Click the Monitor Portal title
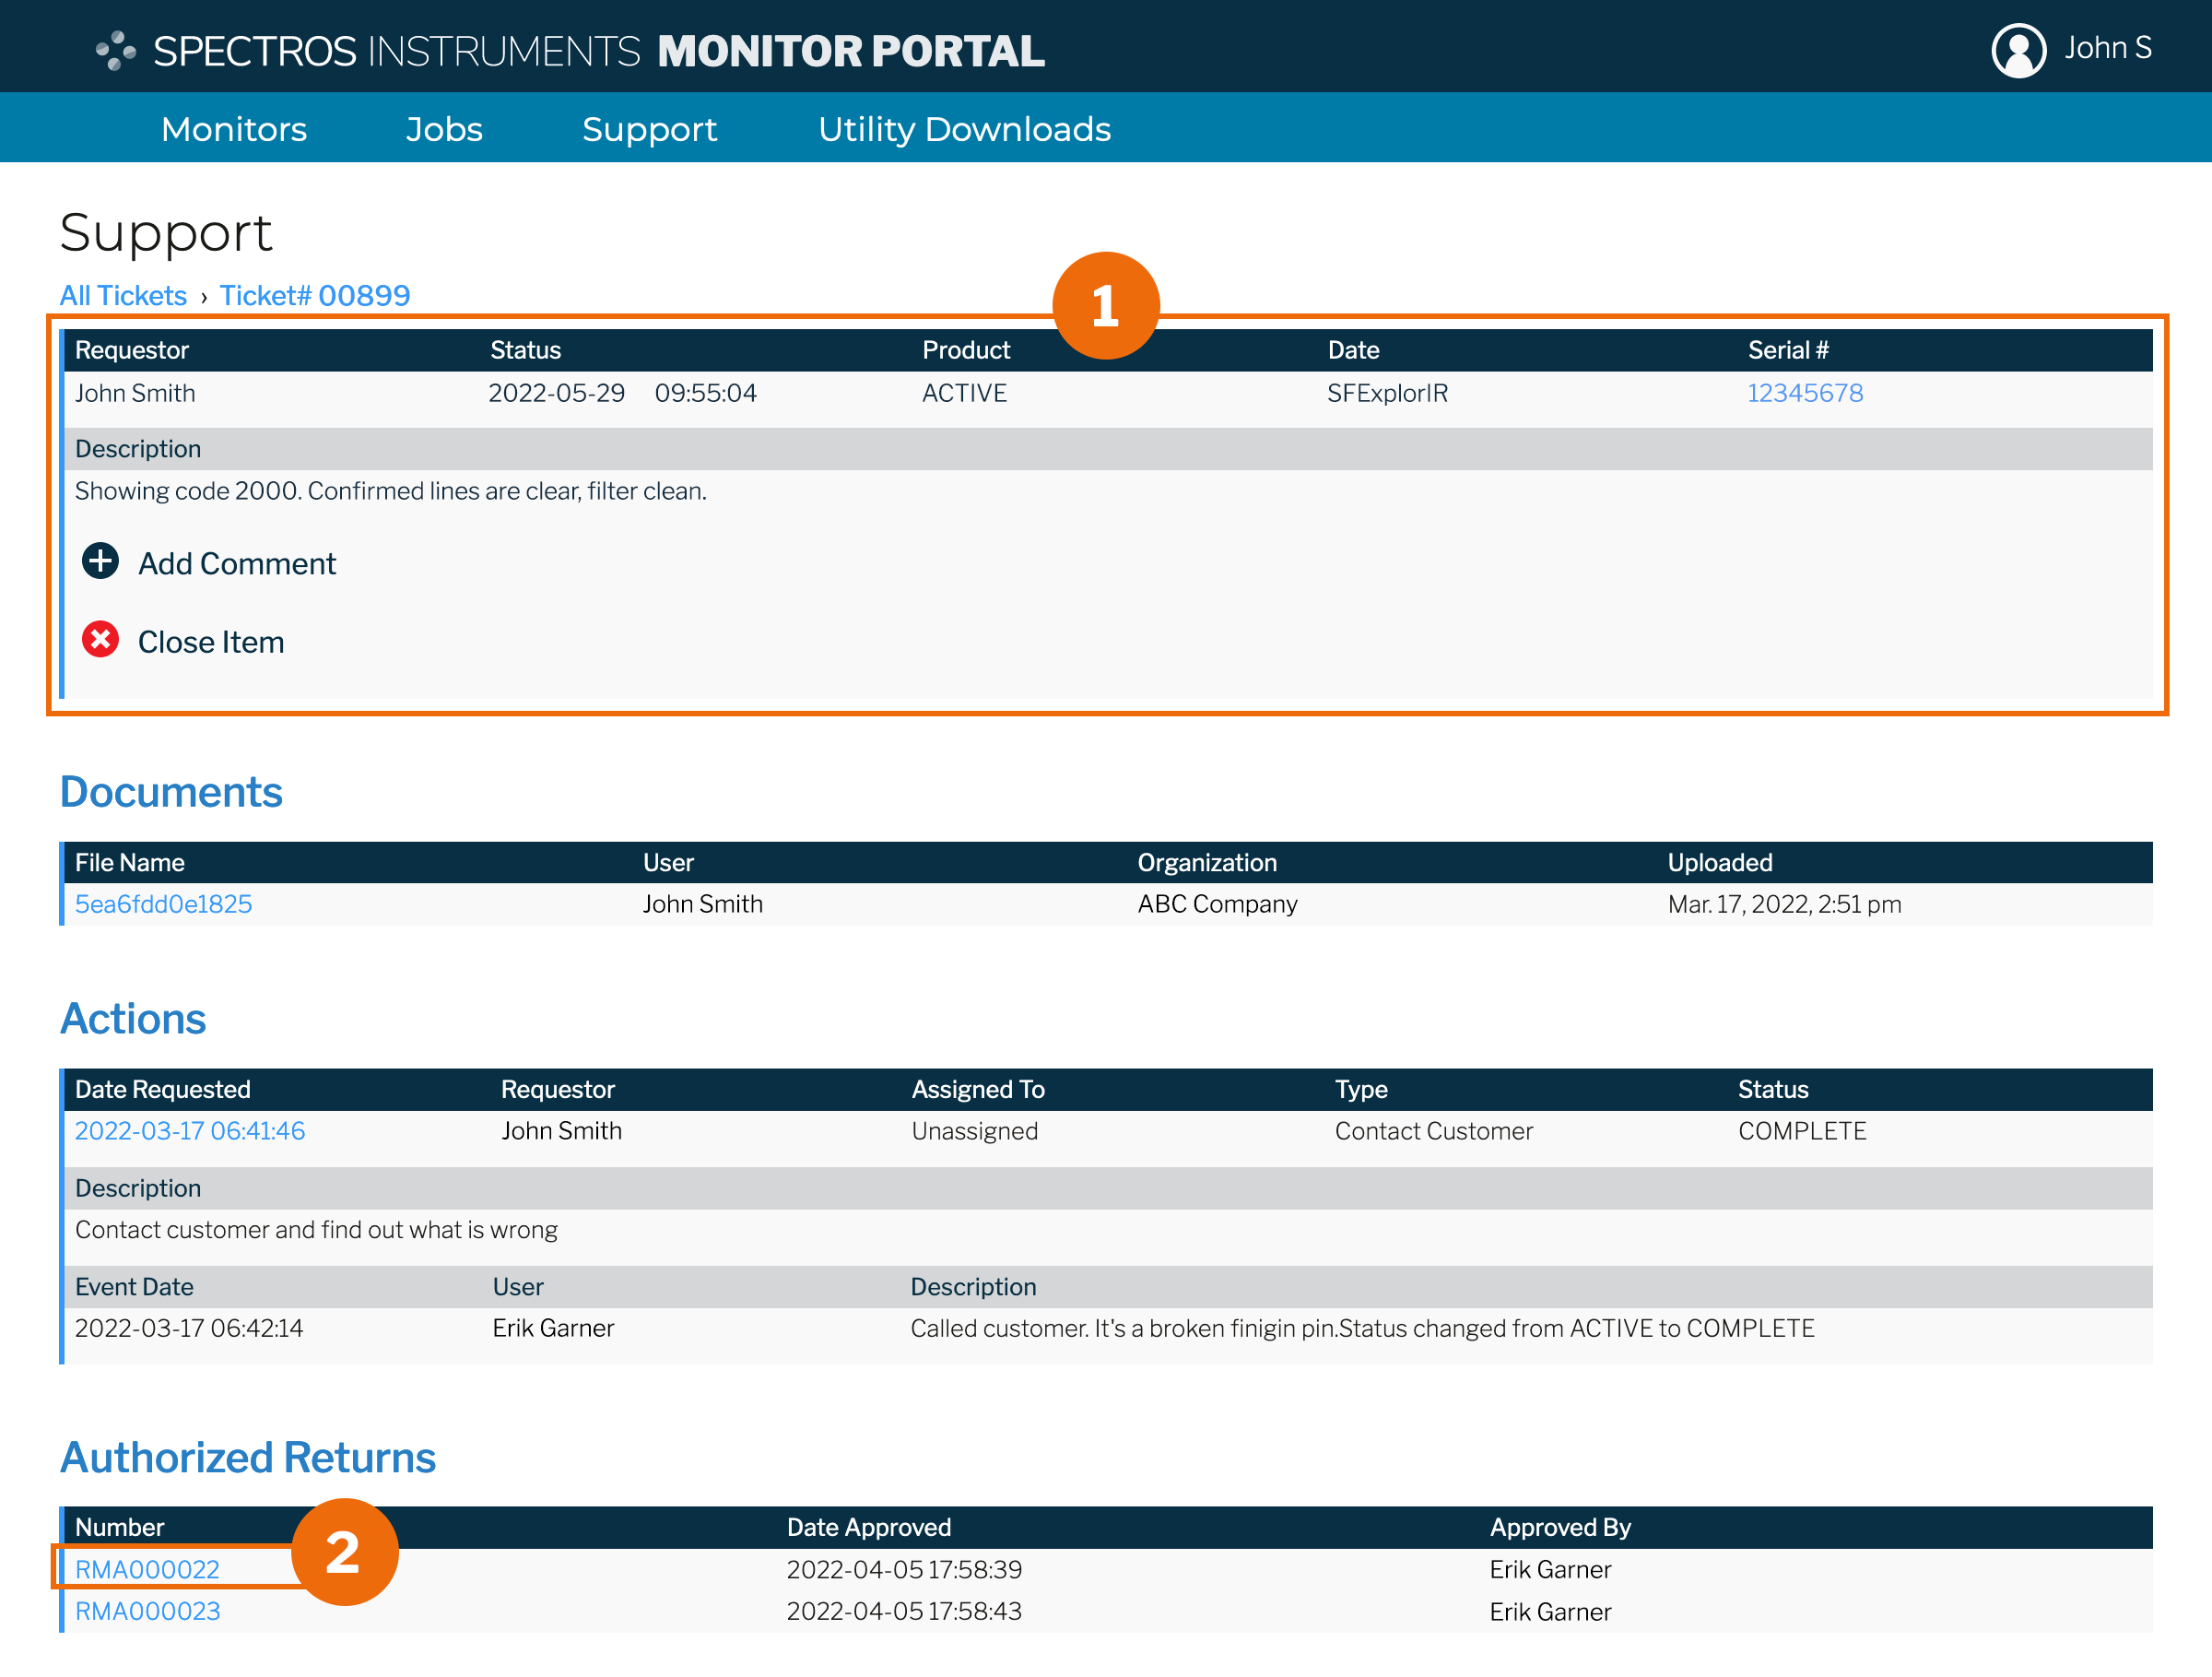 [x=851, y=51]
